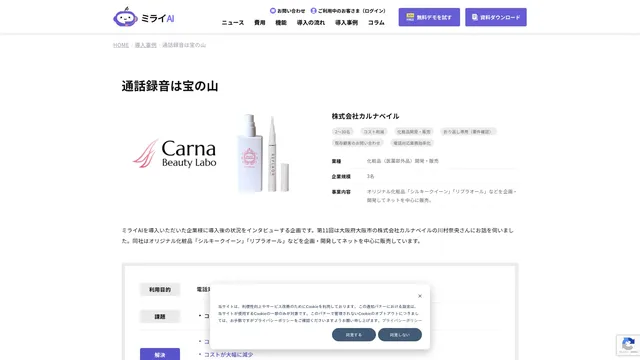Click the 企業規模 row label

[341, 176]
